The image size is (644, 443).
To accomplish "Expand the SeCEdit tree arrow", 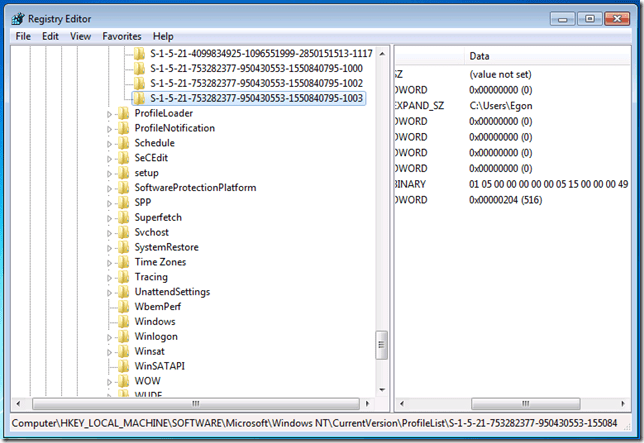I will [x=110, y=158].
